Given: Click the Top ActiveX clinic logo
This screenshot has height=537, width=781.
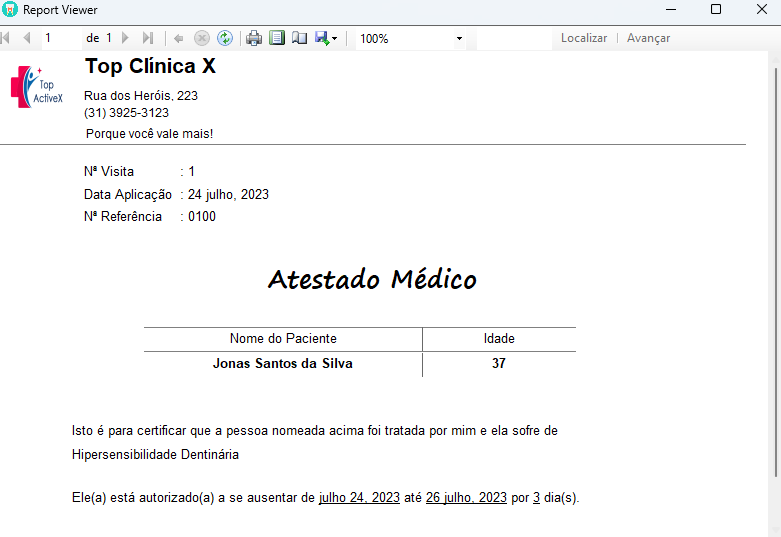Looking at the screenshot, I should click(x=37, y=87).
